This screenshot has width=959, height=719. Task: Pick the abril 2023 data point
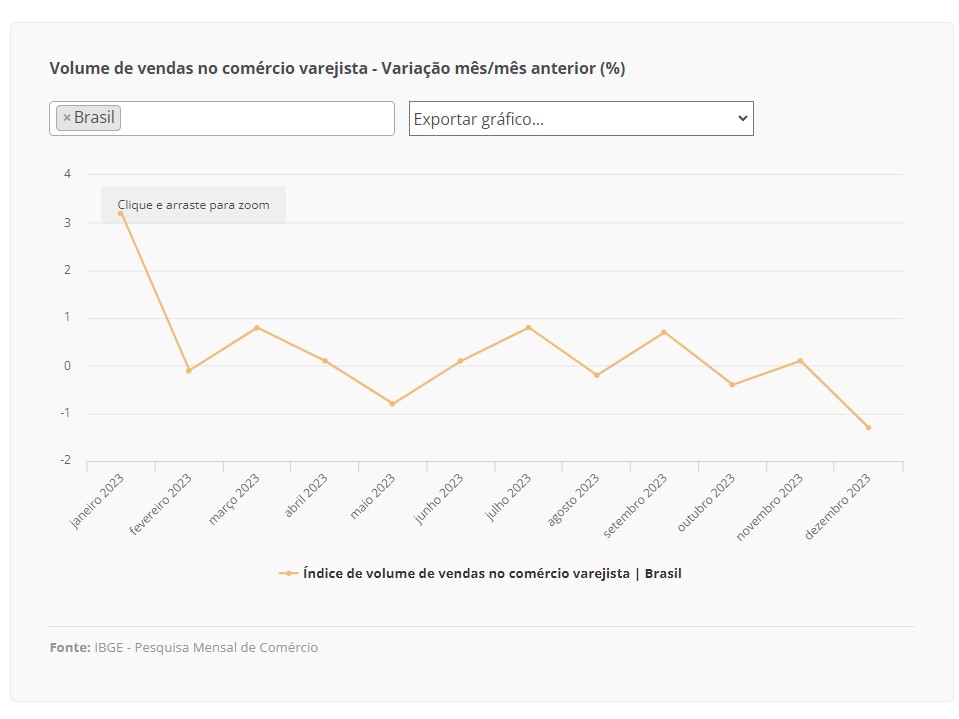(x=325, y=361)
